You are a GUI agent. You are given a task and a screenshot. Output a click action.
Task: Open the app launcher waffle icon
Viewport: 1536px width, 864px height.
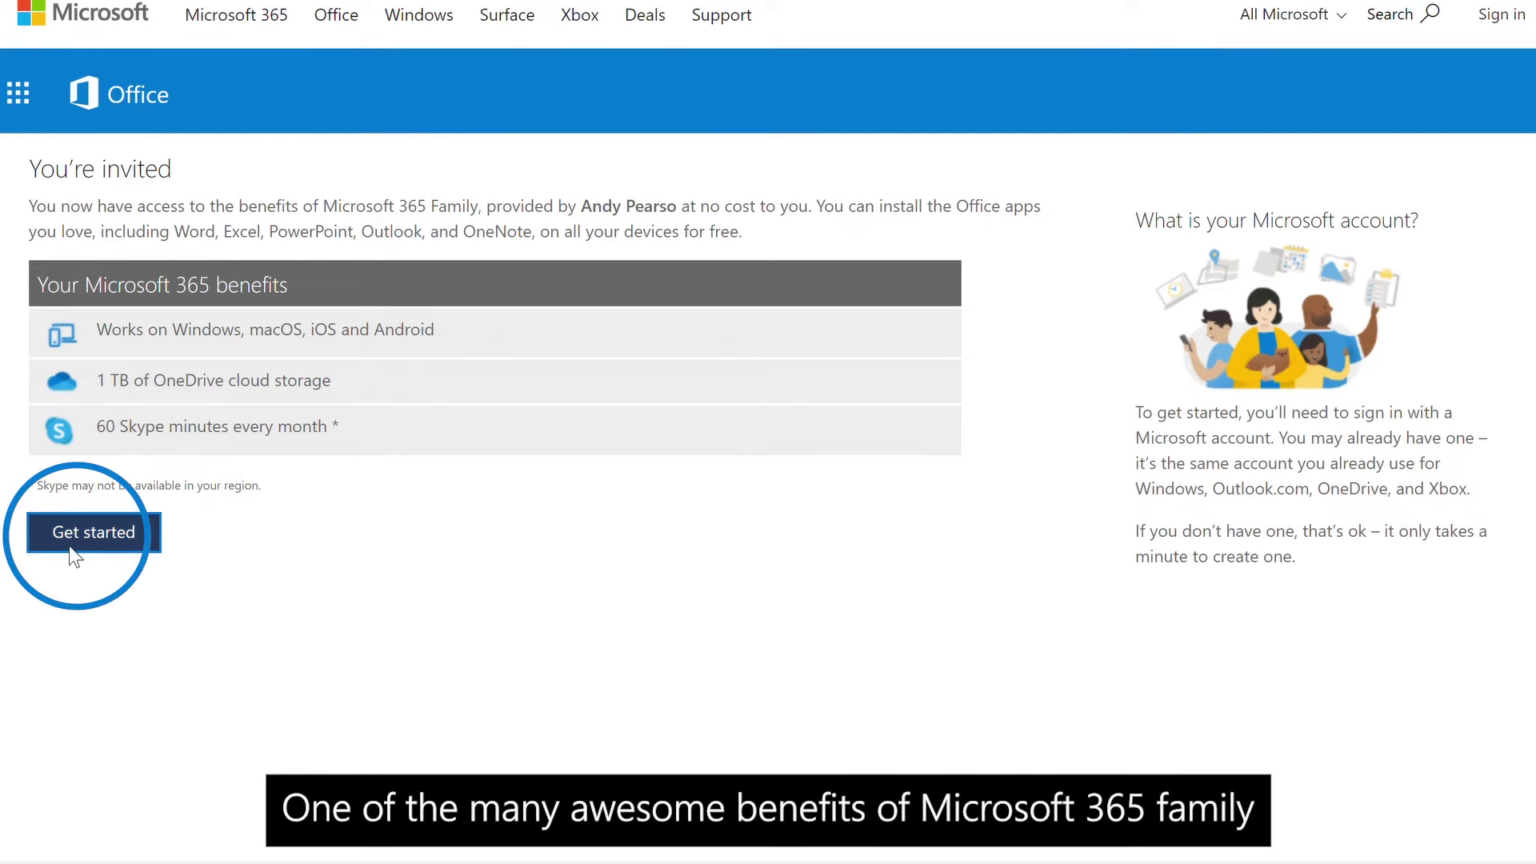click(x=18, y=93)
